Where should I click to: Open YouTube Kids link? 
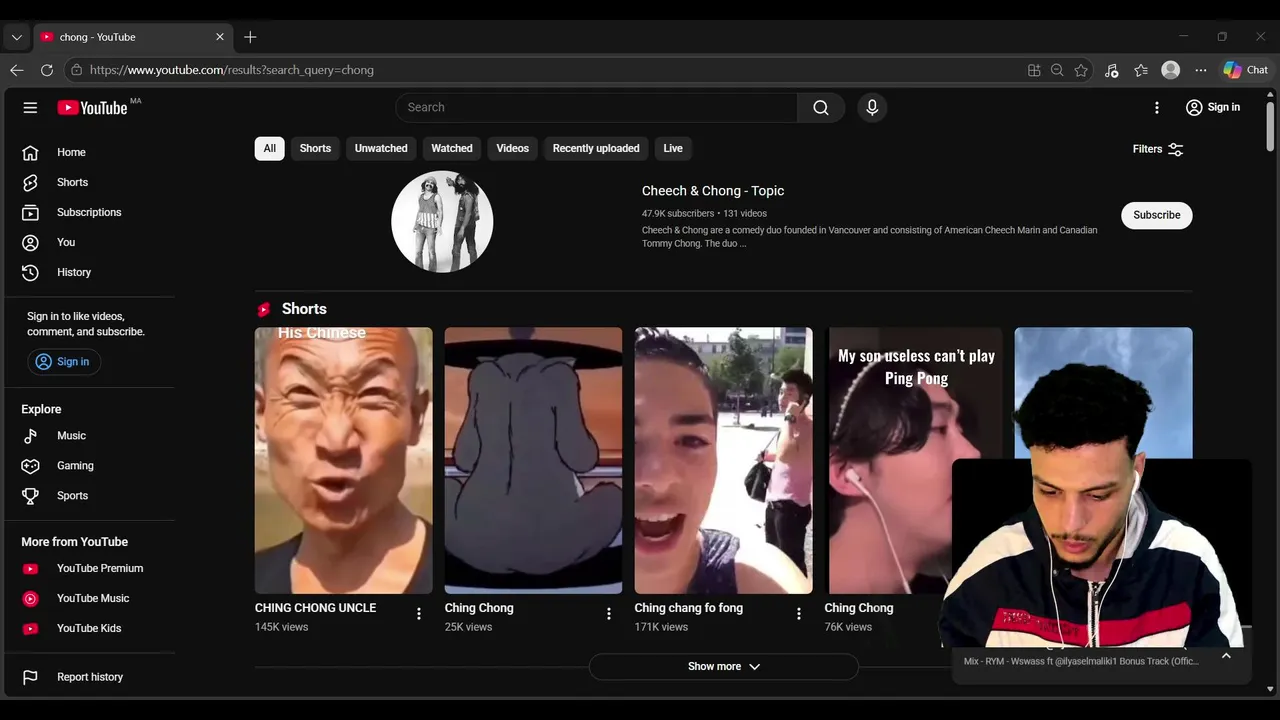[x=90, y=628]
